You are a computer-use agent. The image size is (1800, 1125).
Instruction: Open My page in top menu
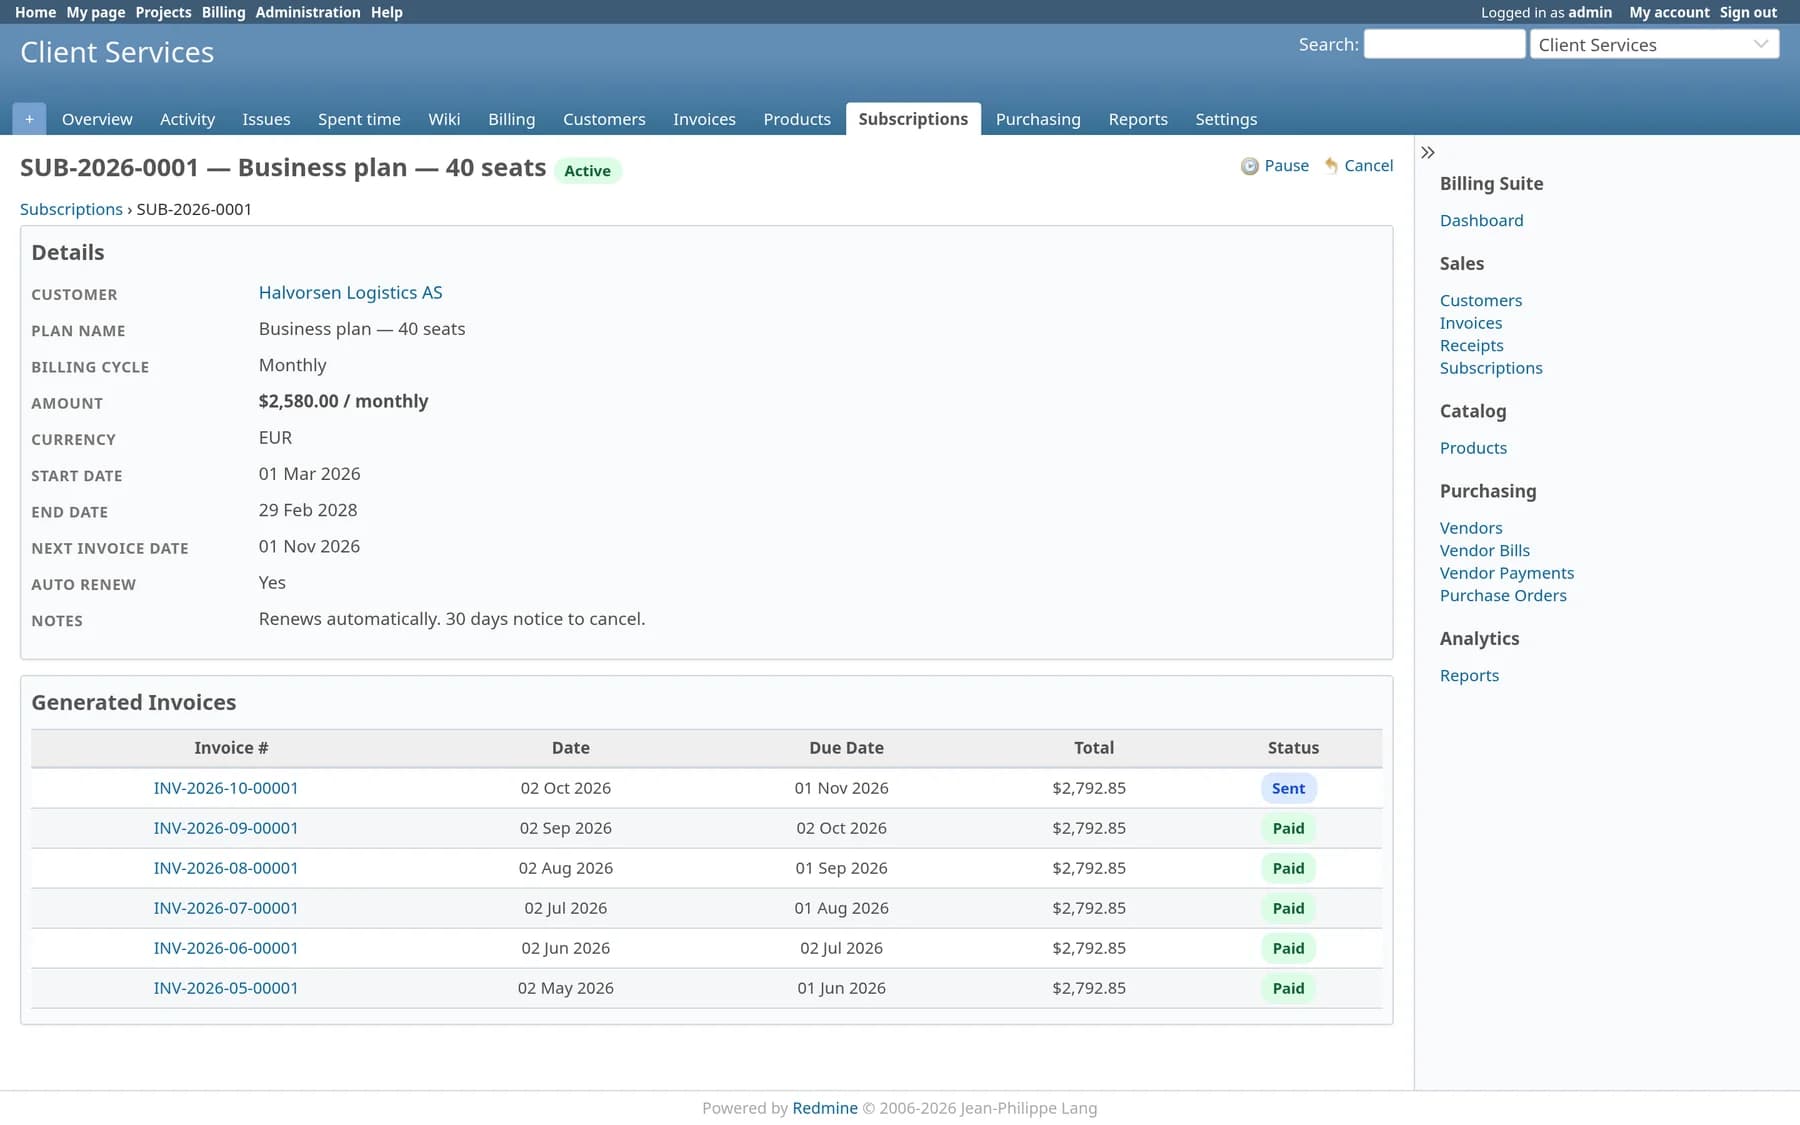pyautogui.click(x=96, y=12)
